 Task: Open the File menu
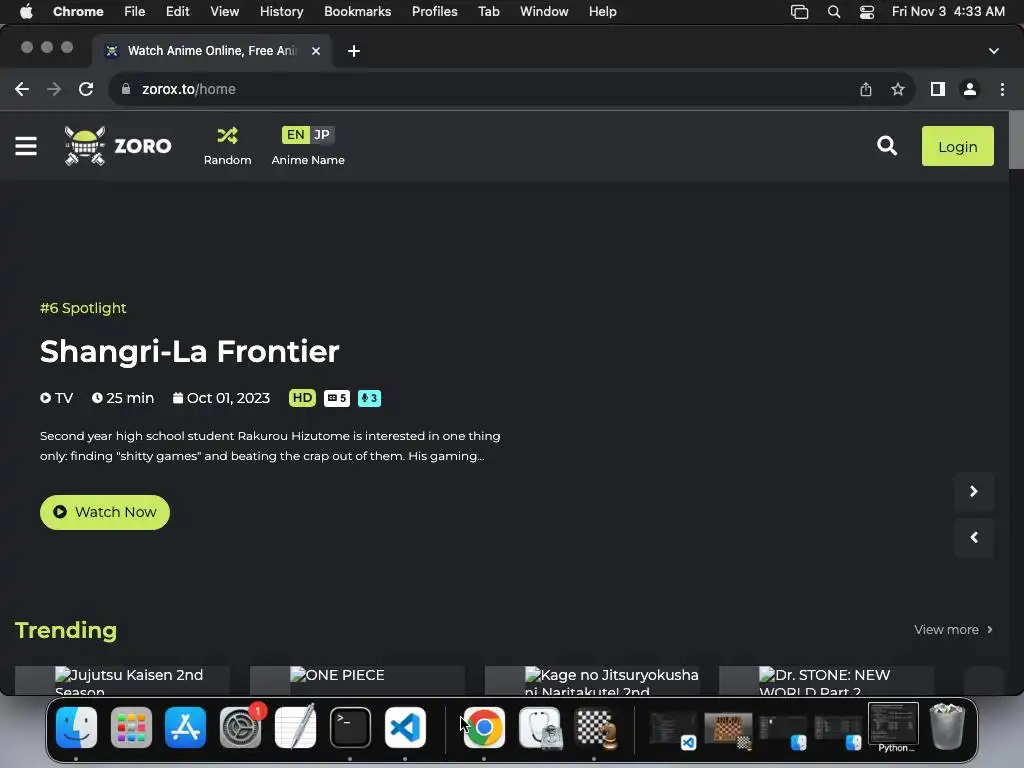click(x=135, y=11)
